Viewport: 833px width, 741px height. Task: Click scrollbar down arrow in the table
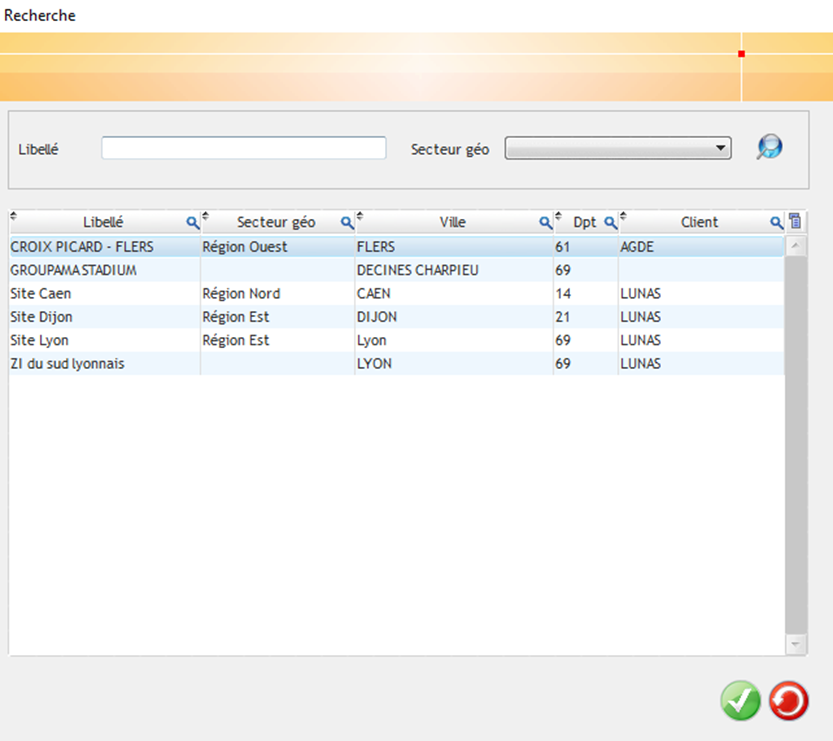click(x=796, y=645)
